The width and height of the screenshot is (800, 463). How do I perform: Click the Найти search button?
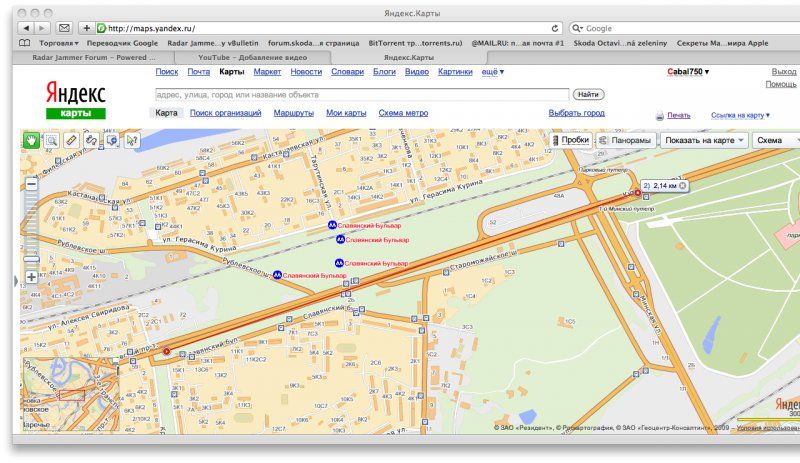pyautogui.click(x=588, y=94)
